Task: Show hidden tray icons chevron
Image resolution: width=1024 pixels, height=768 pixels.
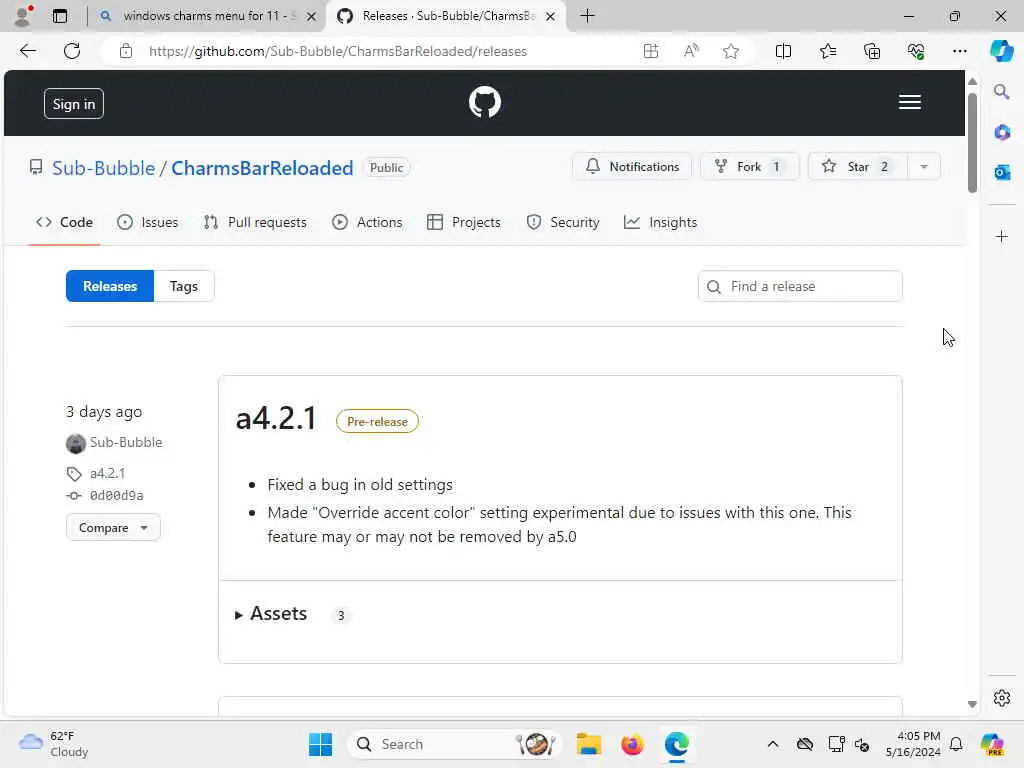Action: point(773,744)
